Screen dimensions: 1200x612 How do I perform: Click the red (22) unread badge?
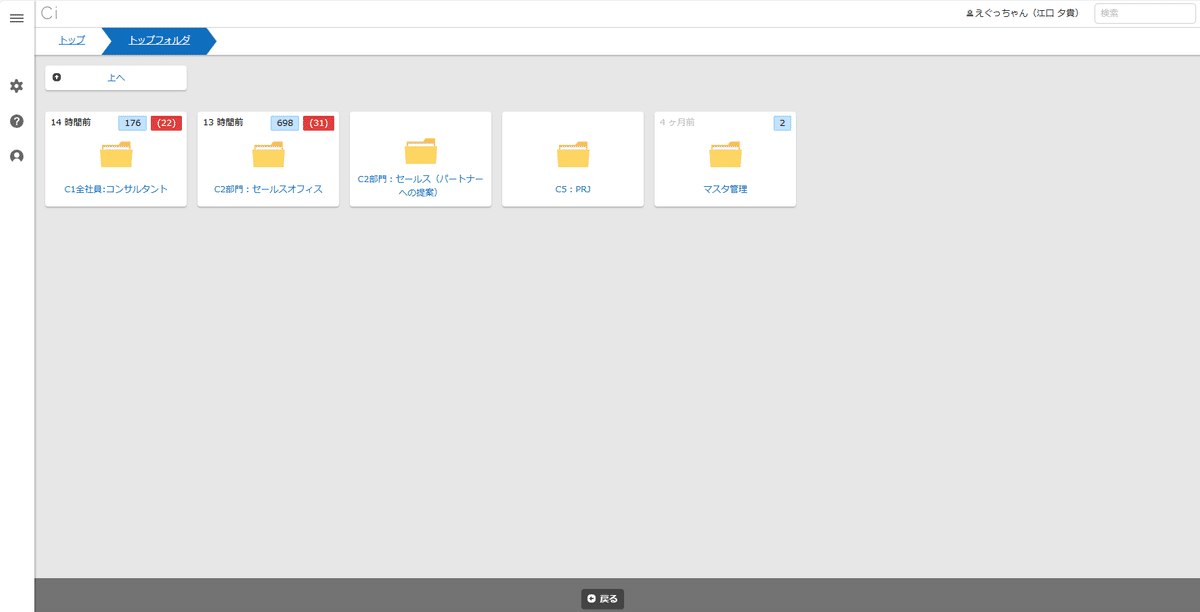pos(167,123)
